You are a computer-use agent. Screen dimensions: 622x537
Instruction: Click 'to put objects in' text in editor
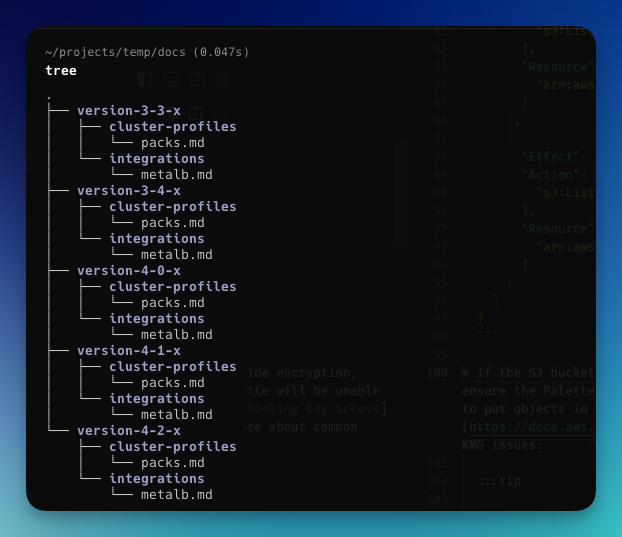click(525, 409)
